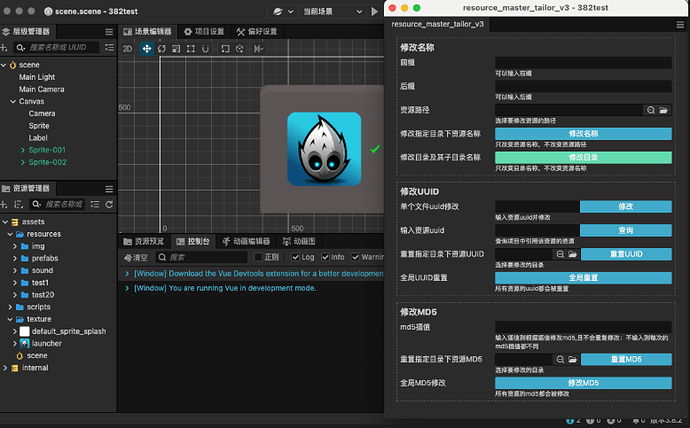Screen dimensions: 690x428
Task: Open the 资源管理器 panel menu
Action: coord(109,189)
